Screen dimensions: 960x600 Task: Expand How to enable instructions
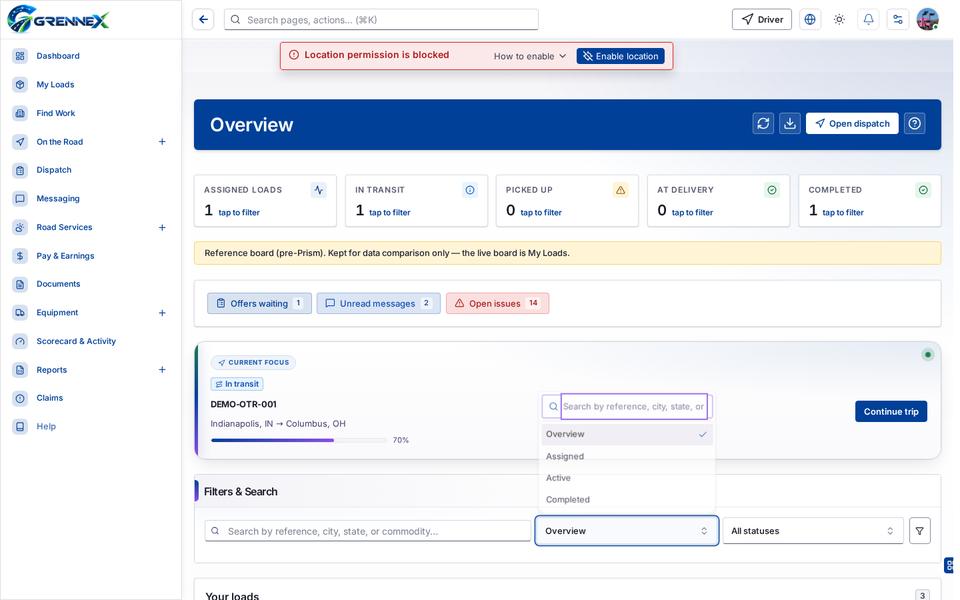coord(530,56)
